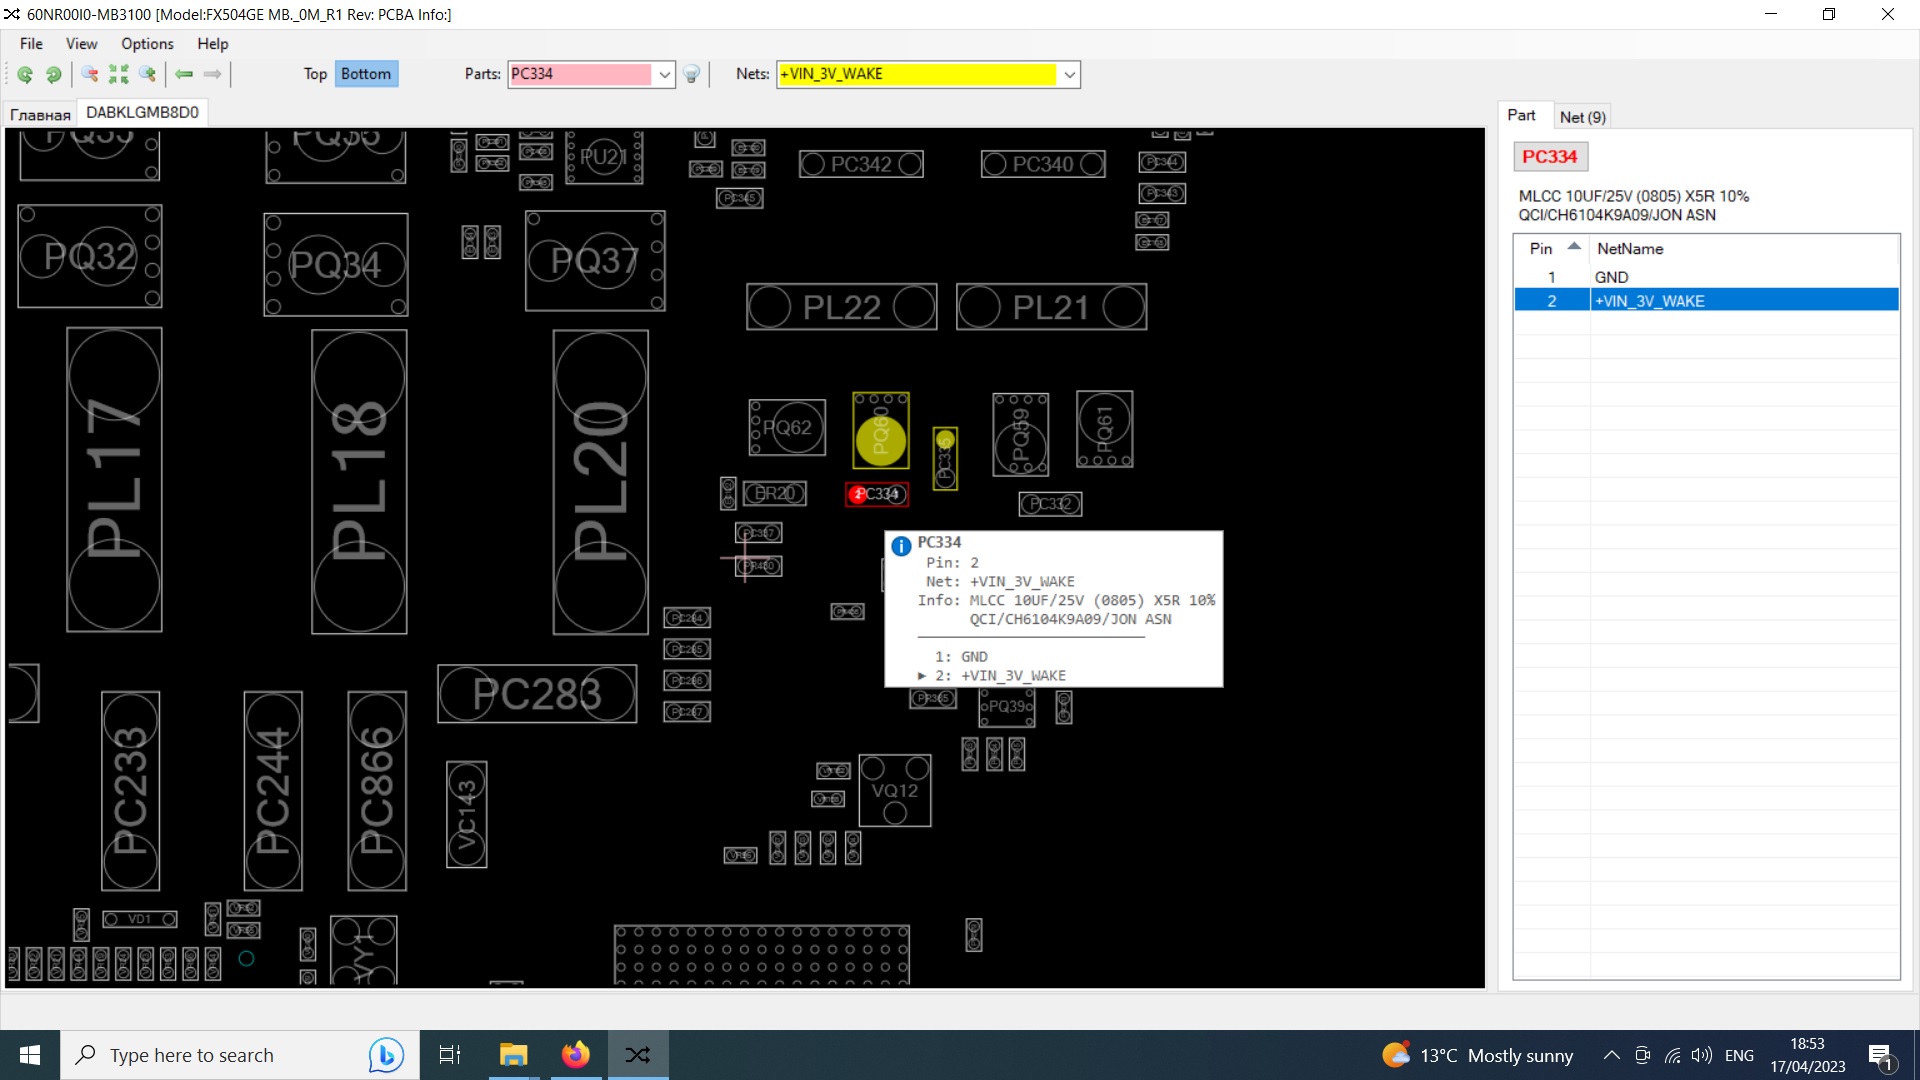Expand the Parts dropdown list
Image resolution: width=1920 pixels, height=1080 pixels.
pos(664,75)
